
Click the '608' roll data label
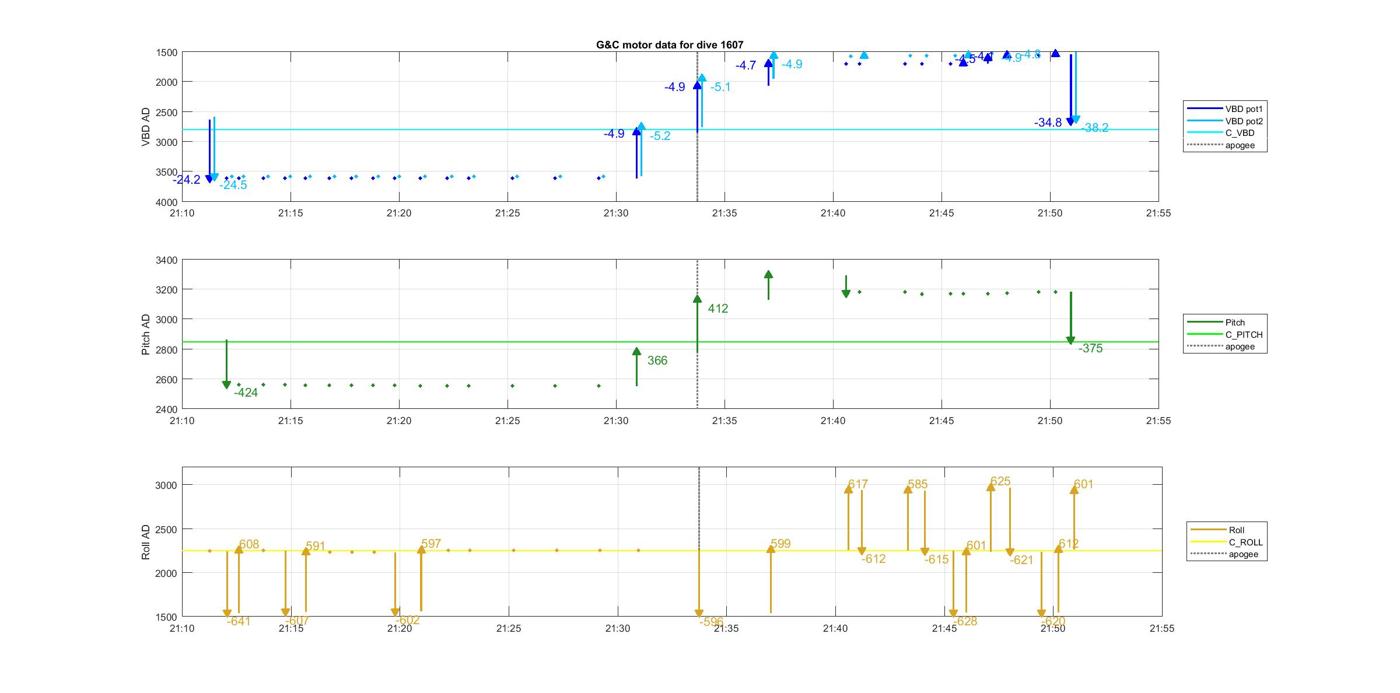click(x=249, y=544)
